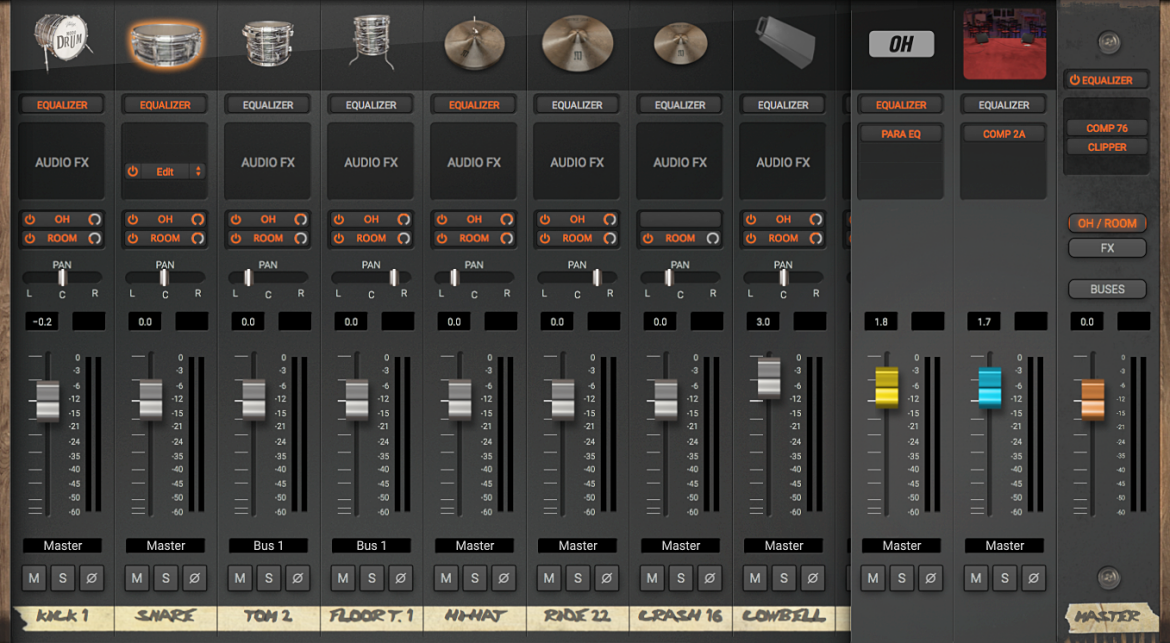Image resolution: width=1170 pixels, height=643 pixels.
Task: Adjust Tom 2 OH send knob
Action: click(x=301, y=219)
